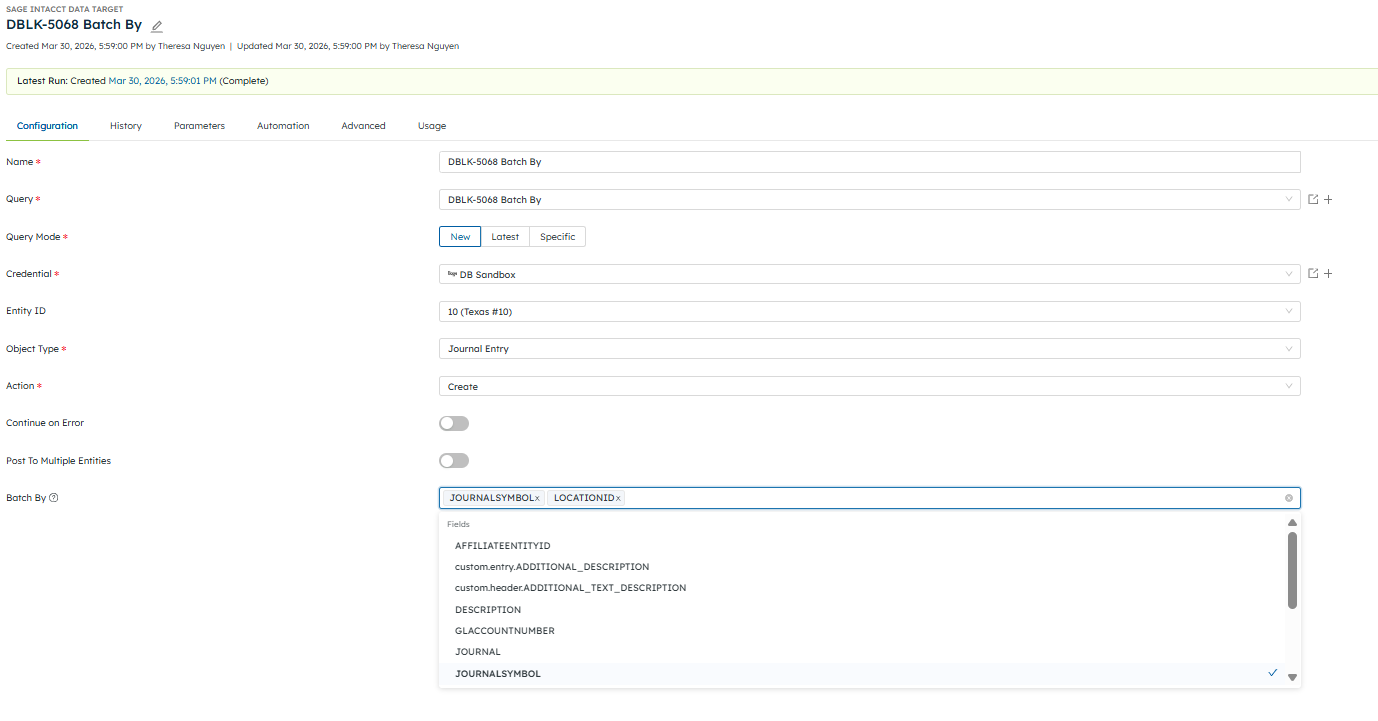Select GLACCOUNTNUMBER from field list
Viewport: 1378px width, 721px height.
coord(505,631)
